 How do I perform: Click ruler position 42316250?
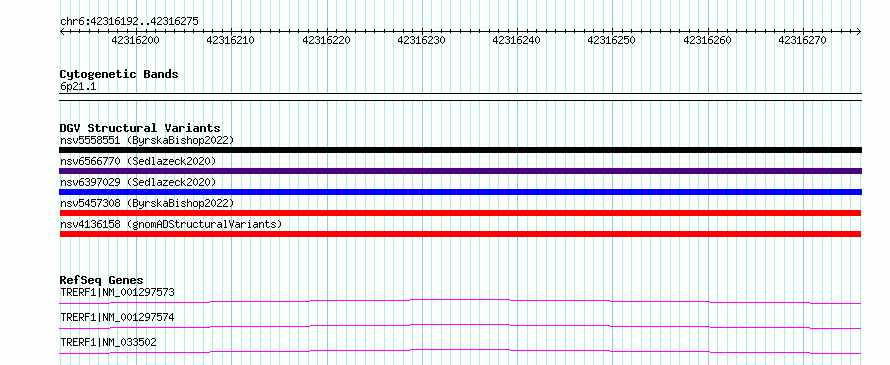(x=611, y=40)
